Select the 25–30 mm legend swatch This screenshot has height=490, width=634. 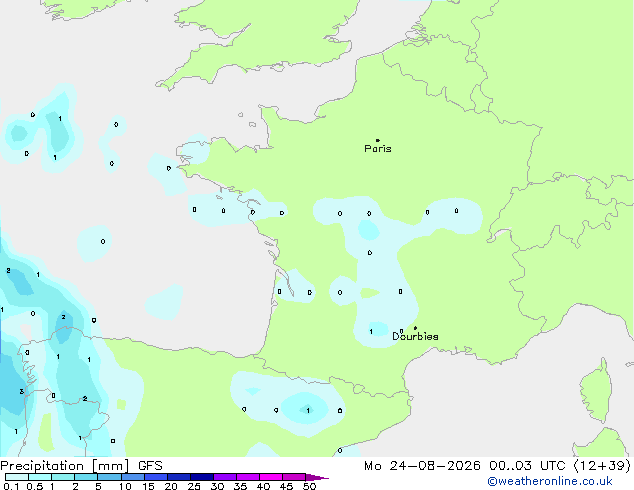[202, 477]
